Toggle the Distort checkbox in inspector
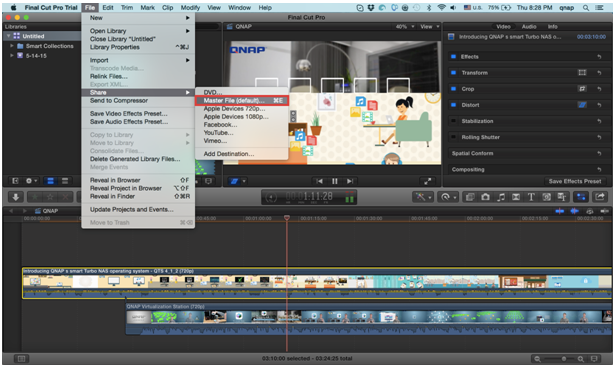This screenshot has width=615, height=367. coord(453,105)
